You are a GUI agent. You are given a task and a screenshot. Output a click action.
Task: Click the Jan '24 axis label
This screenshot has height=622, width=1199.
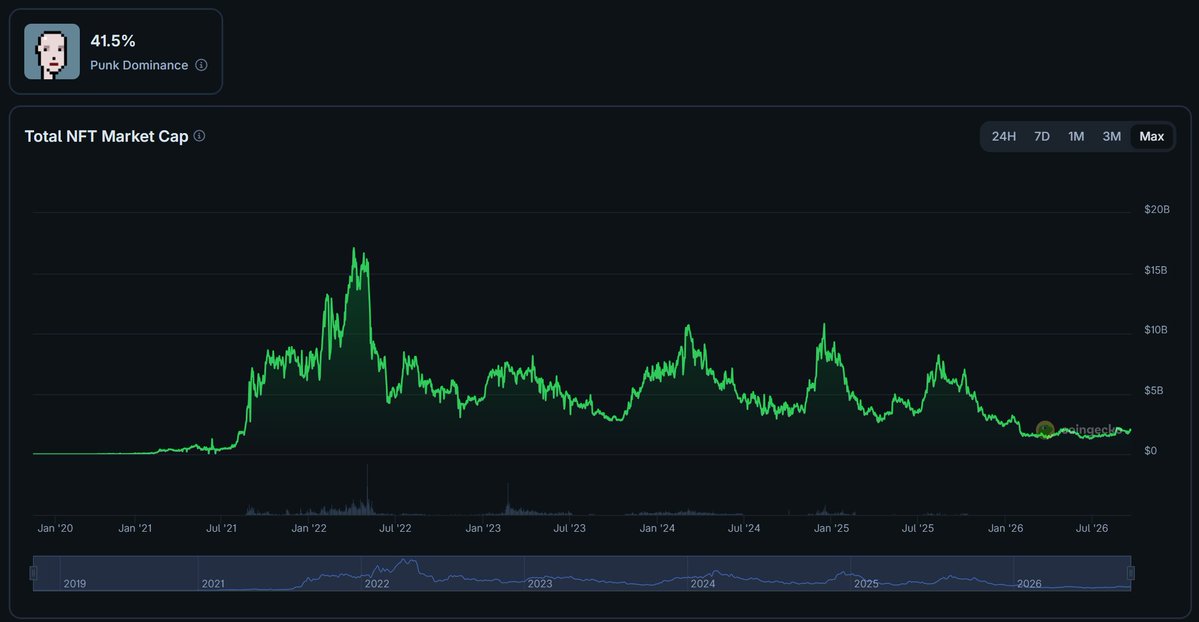(657, 528)
